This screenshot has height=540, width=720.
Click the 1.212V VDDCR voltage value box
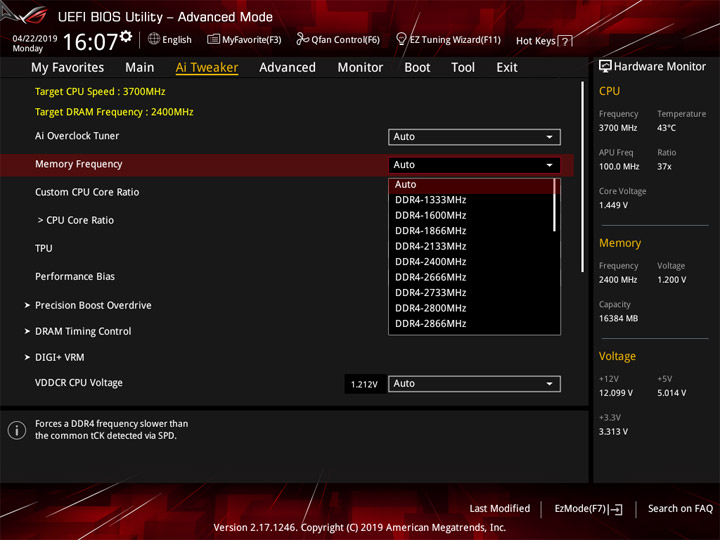point(364,384)
